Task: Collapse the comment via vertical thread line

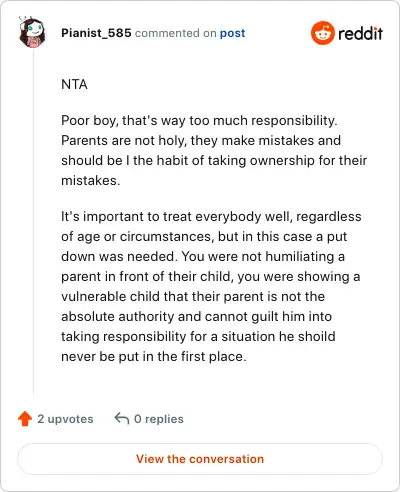Action: 34,222
